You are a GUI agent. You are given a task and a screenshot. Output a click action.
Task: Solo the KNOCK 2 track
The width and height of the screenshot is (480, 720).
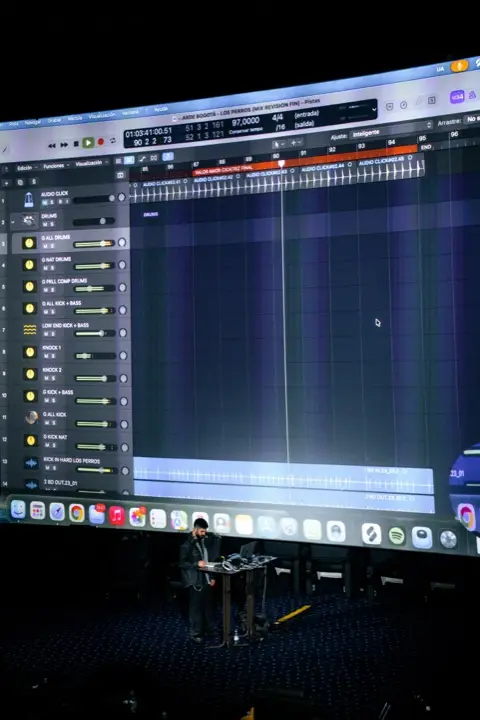click(x=54, y=378)
